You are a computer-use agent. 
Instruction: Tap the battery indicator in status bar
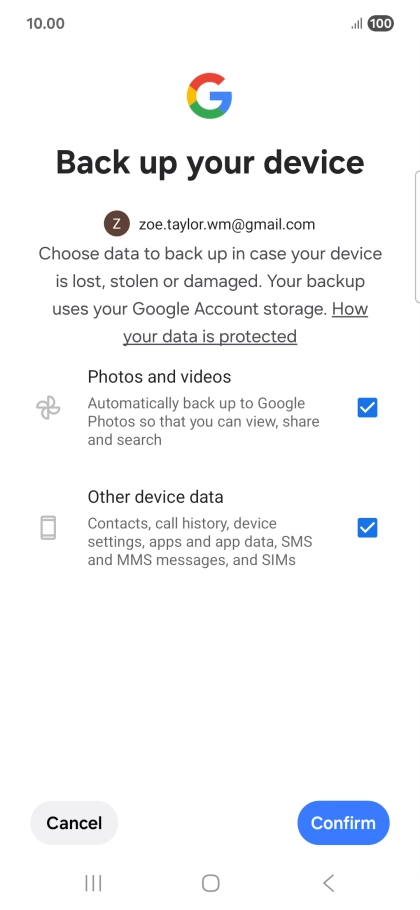[381, 24]
